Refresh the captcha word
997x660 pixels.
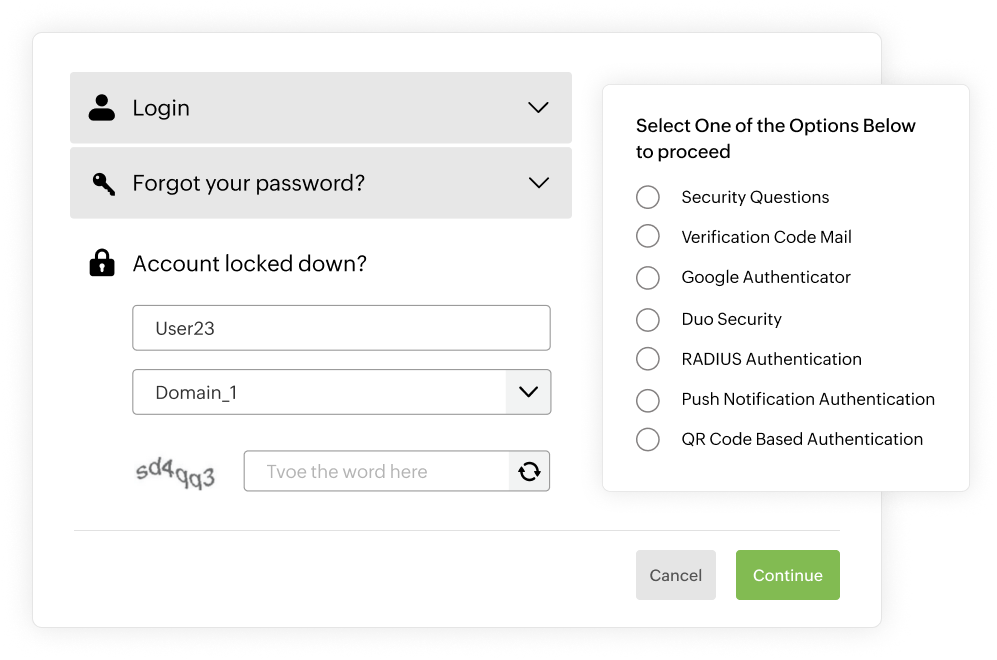click(x=531, y=470)
